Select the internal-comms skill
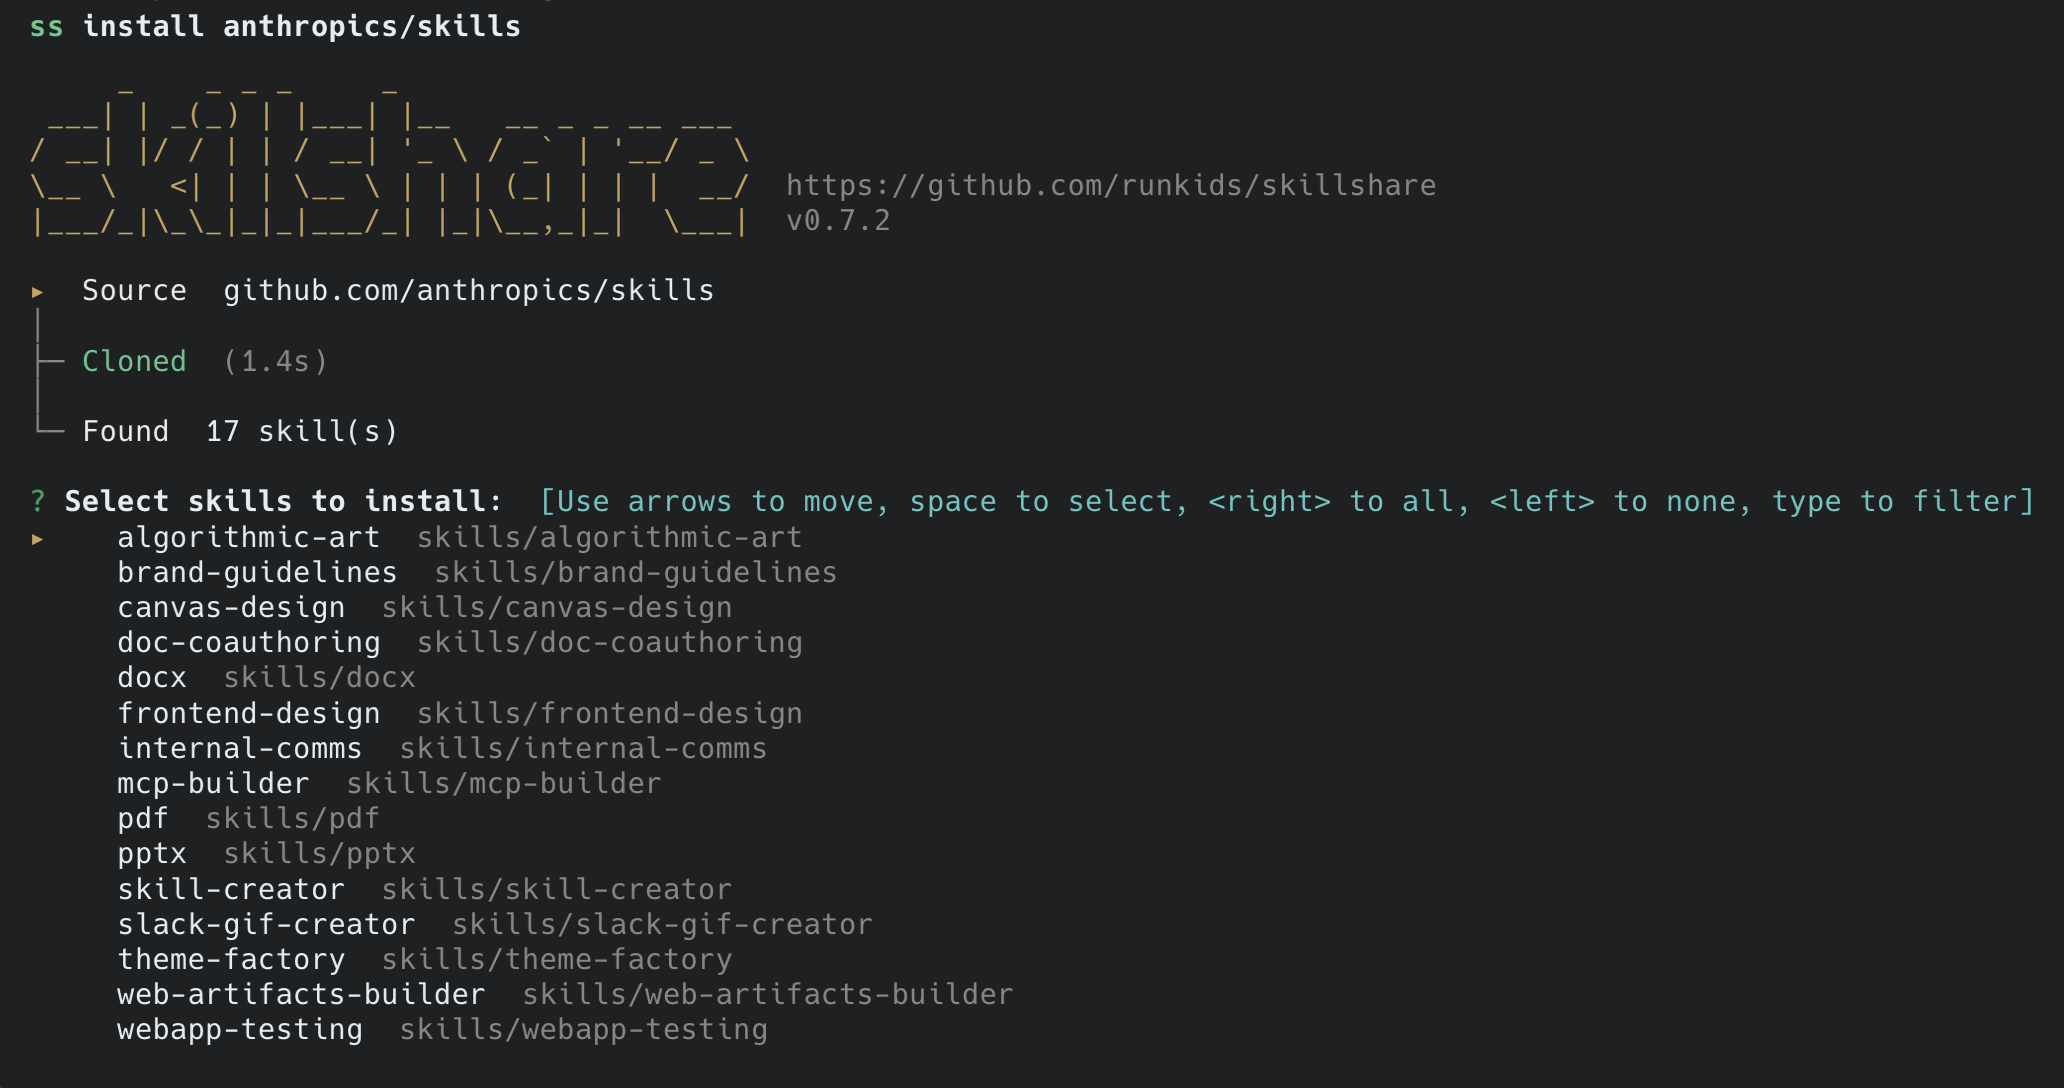The height and width of the screenshot is (1088, 2064). pos(240,747)
